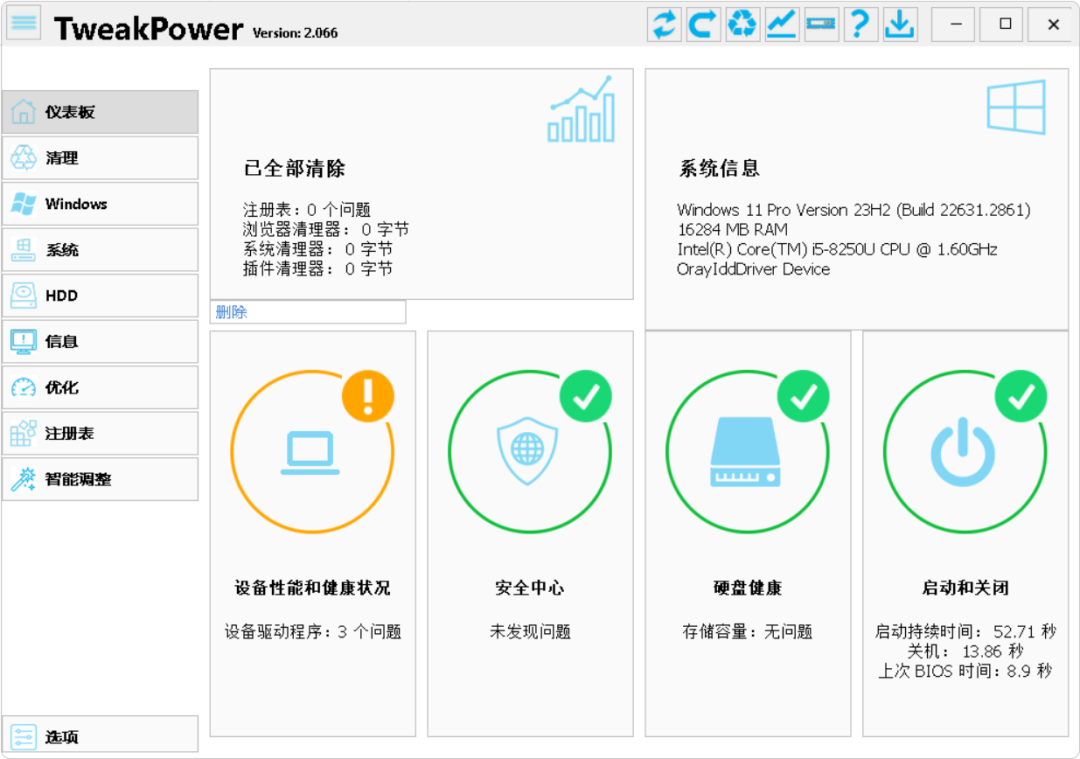Open the hamburger menu button
The height and width of the screenshot is (759, 1080).
tap(24, 23)
